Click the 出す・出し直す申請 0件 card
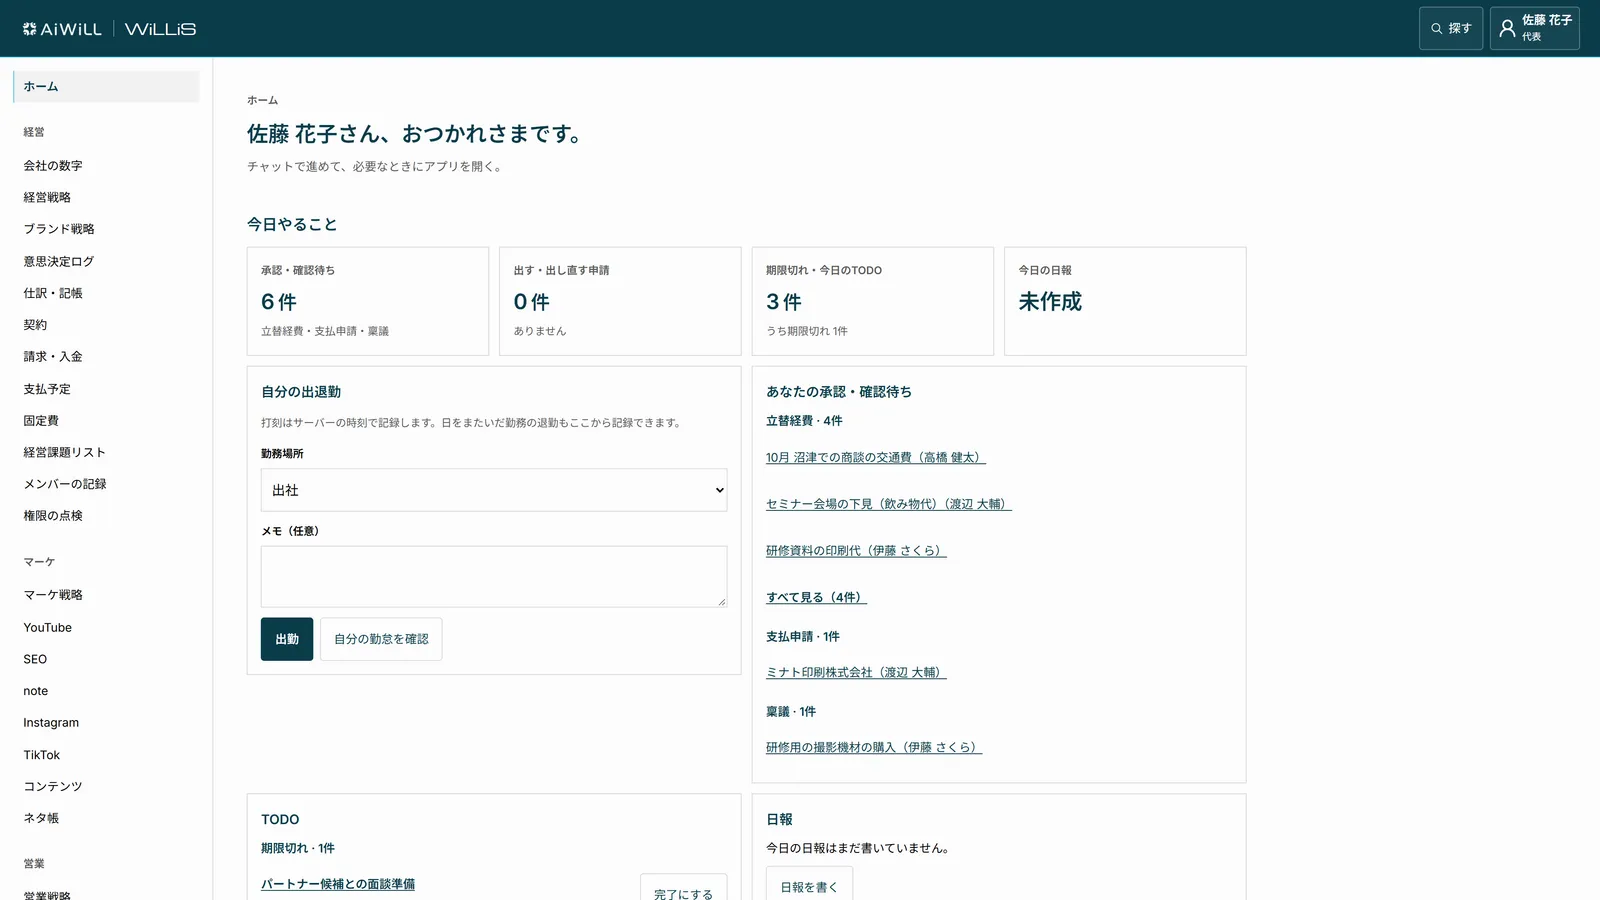Viewport: 1600px width, 900px height. pyautogui.click(x=620, y=301)
